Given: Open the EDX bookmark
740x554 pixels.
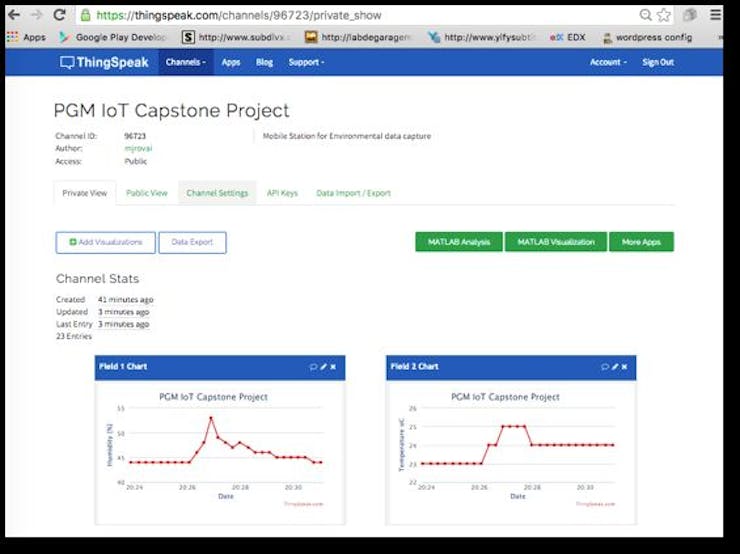Looking at the screenshot, I should [568, 37].
